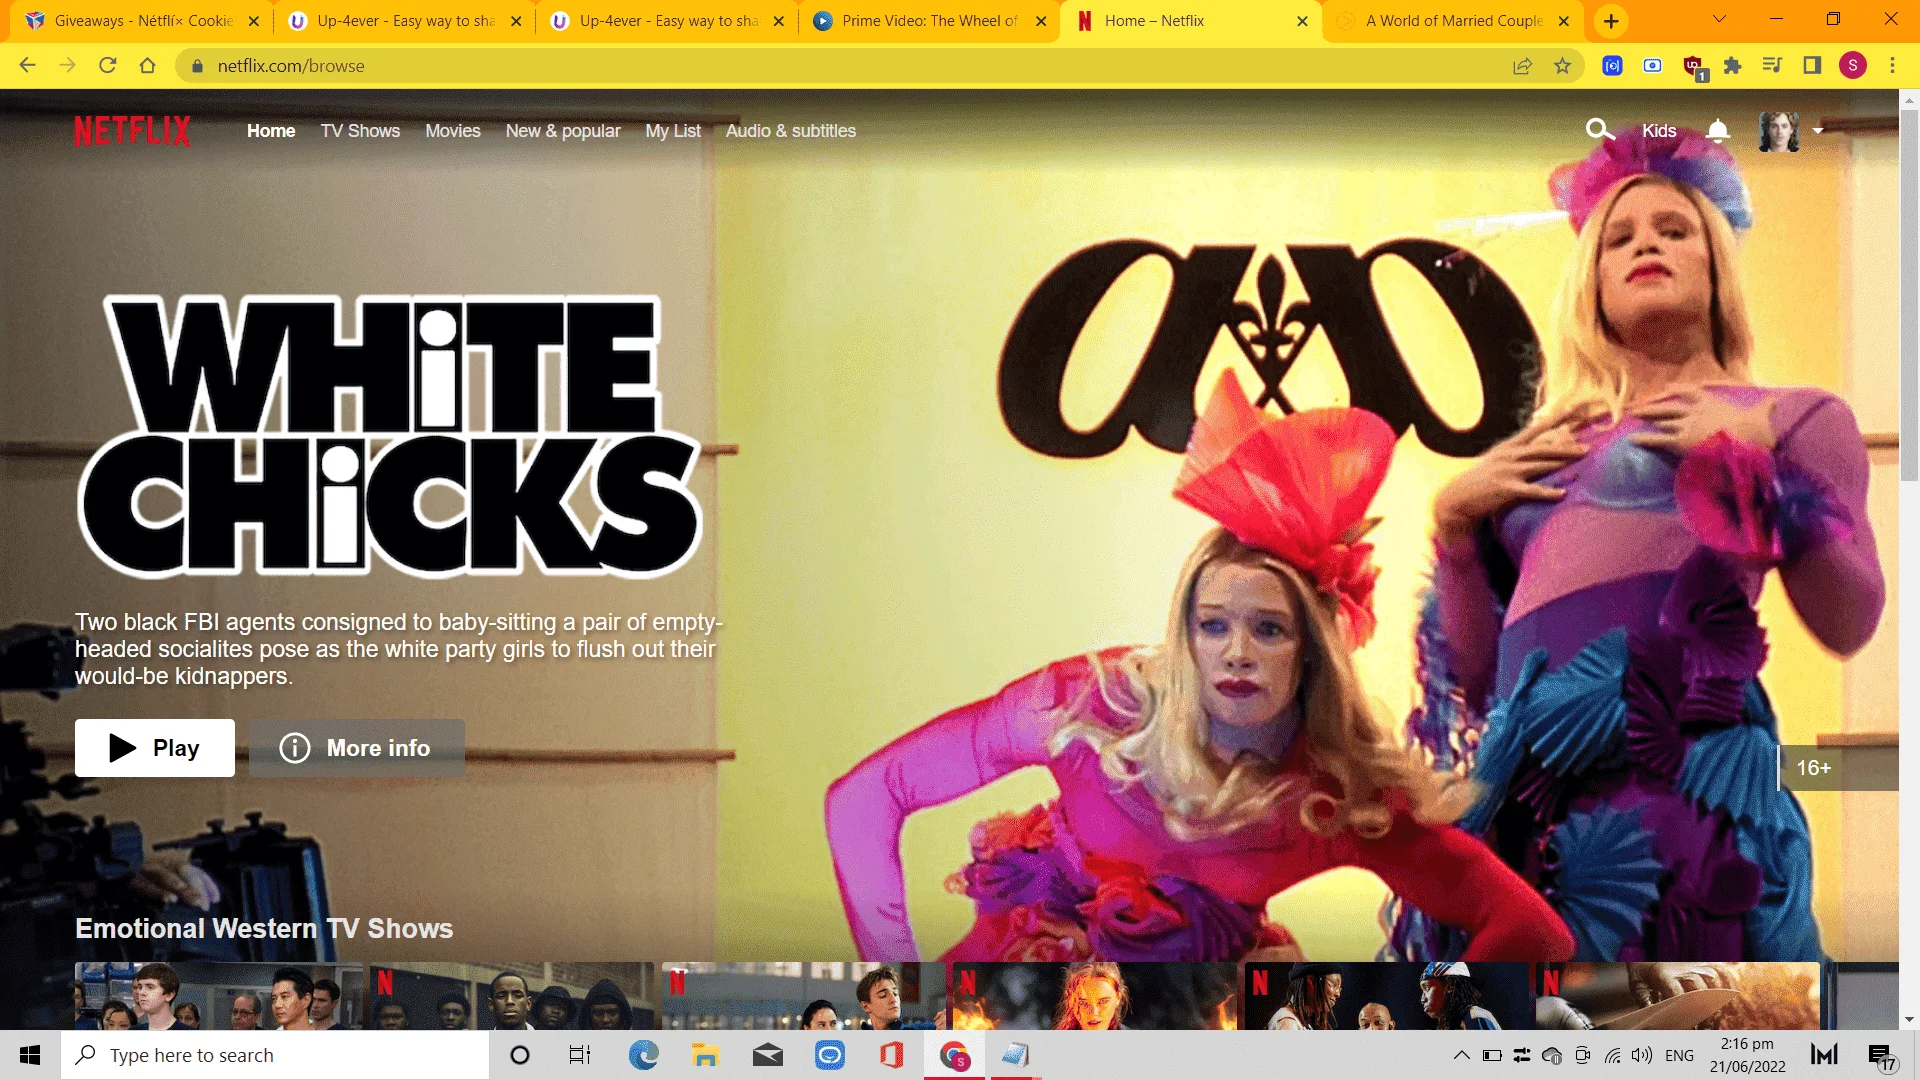Image resolution: width=1920 pixels, height=1080 pixels.
Task: Go to the browser home page
Action: [147, 65]
